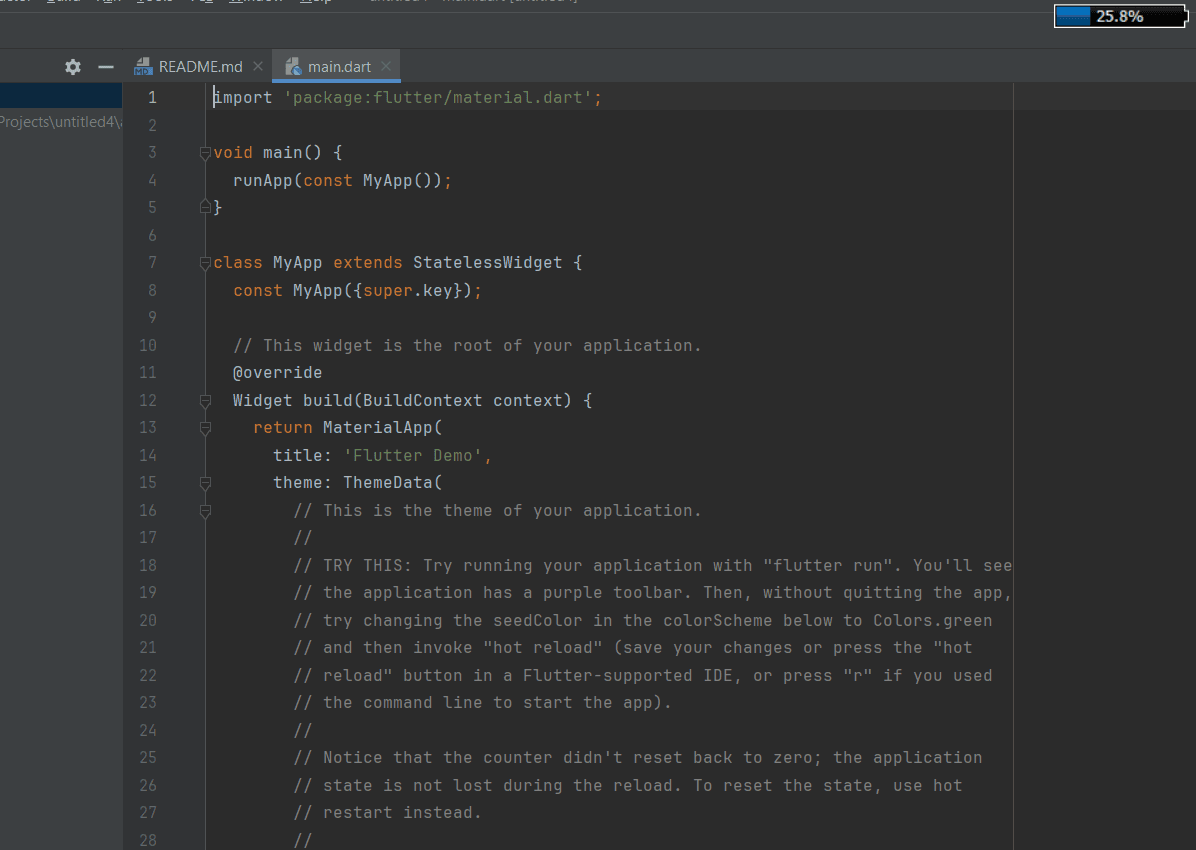Close the README.md editor tab
Screen dimensions: 1196x850
point(258,67)
